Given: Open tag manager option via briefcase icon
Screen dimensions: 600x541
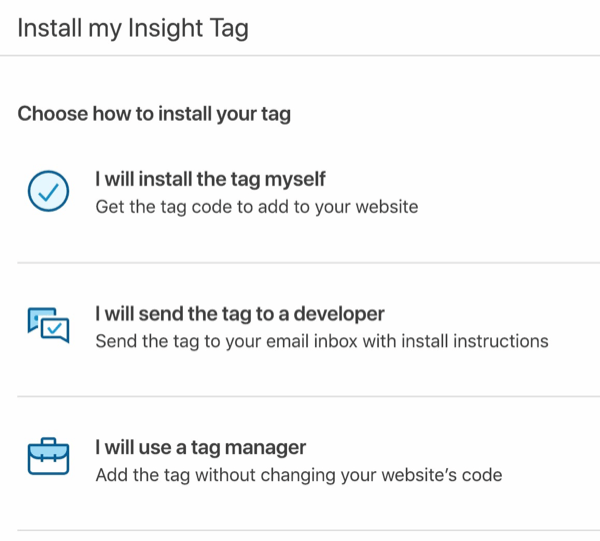Looking at the screenshot, I should (47, 459).
